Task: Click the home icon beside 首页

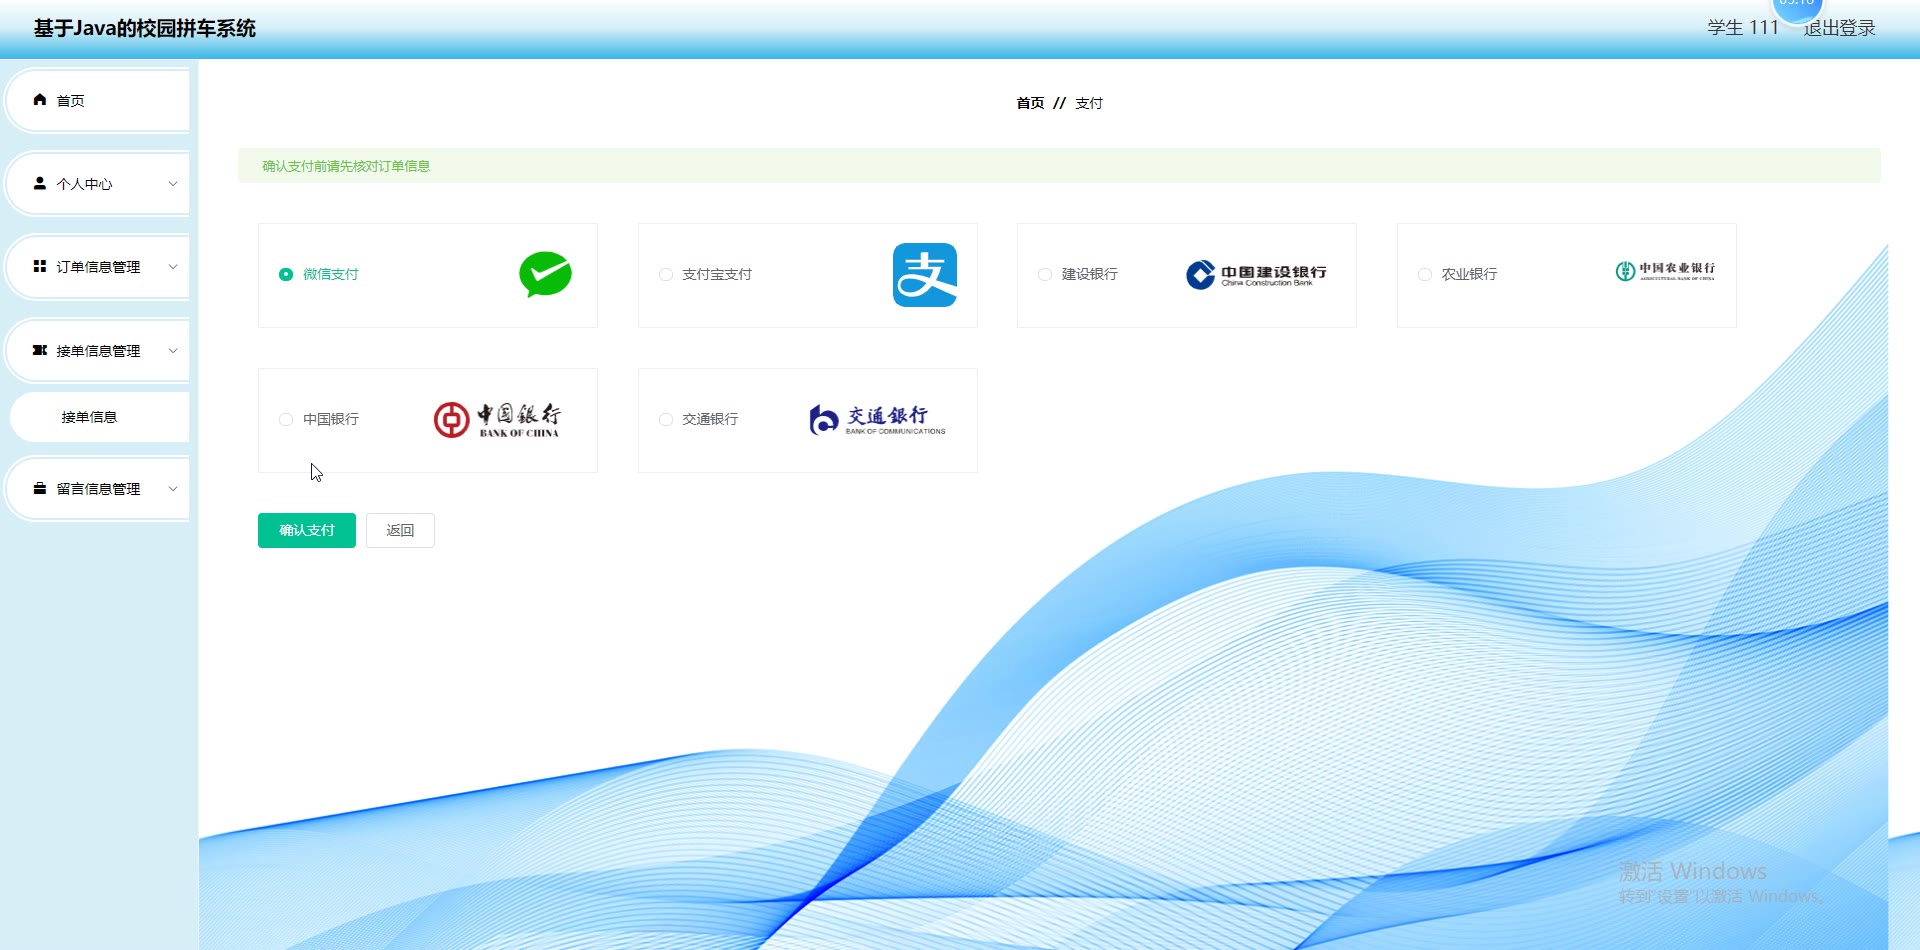Action: (x=40, y=100)
